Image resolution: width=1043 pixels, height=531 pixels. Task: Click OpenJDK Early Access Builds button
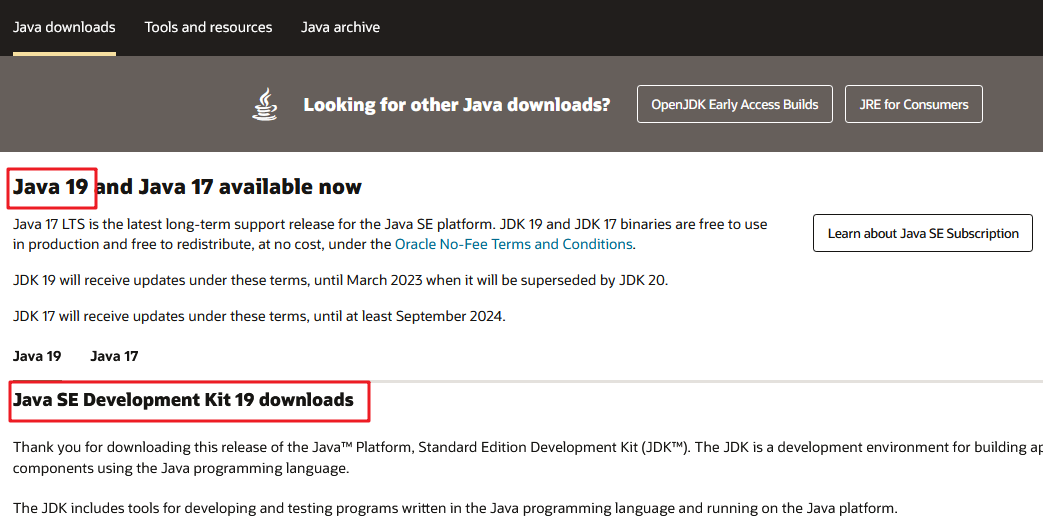[x=734, y=104]
